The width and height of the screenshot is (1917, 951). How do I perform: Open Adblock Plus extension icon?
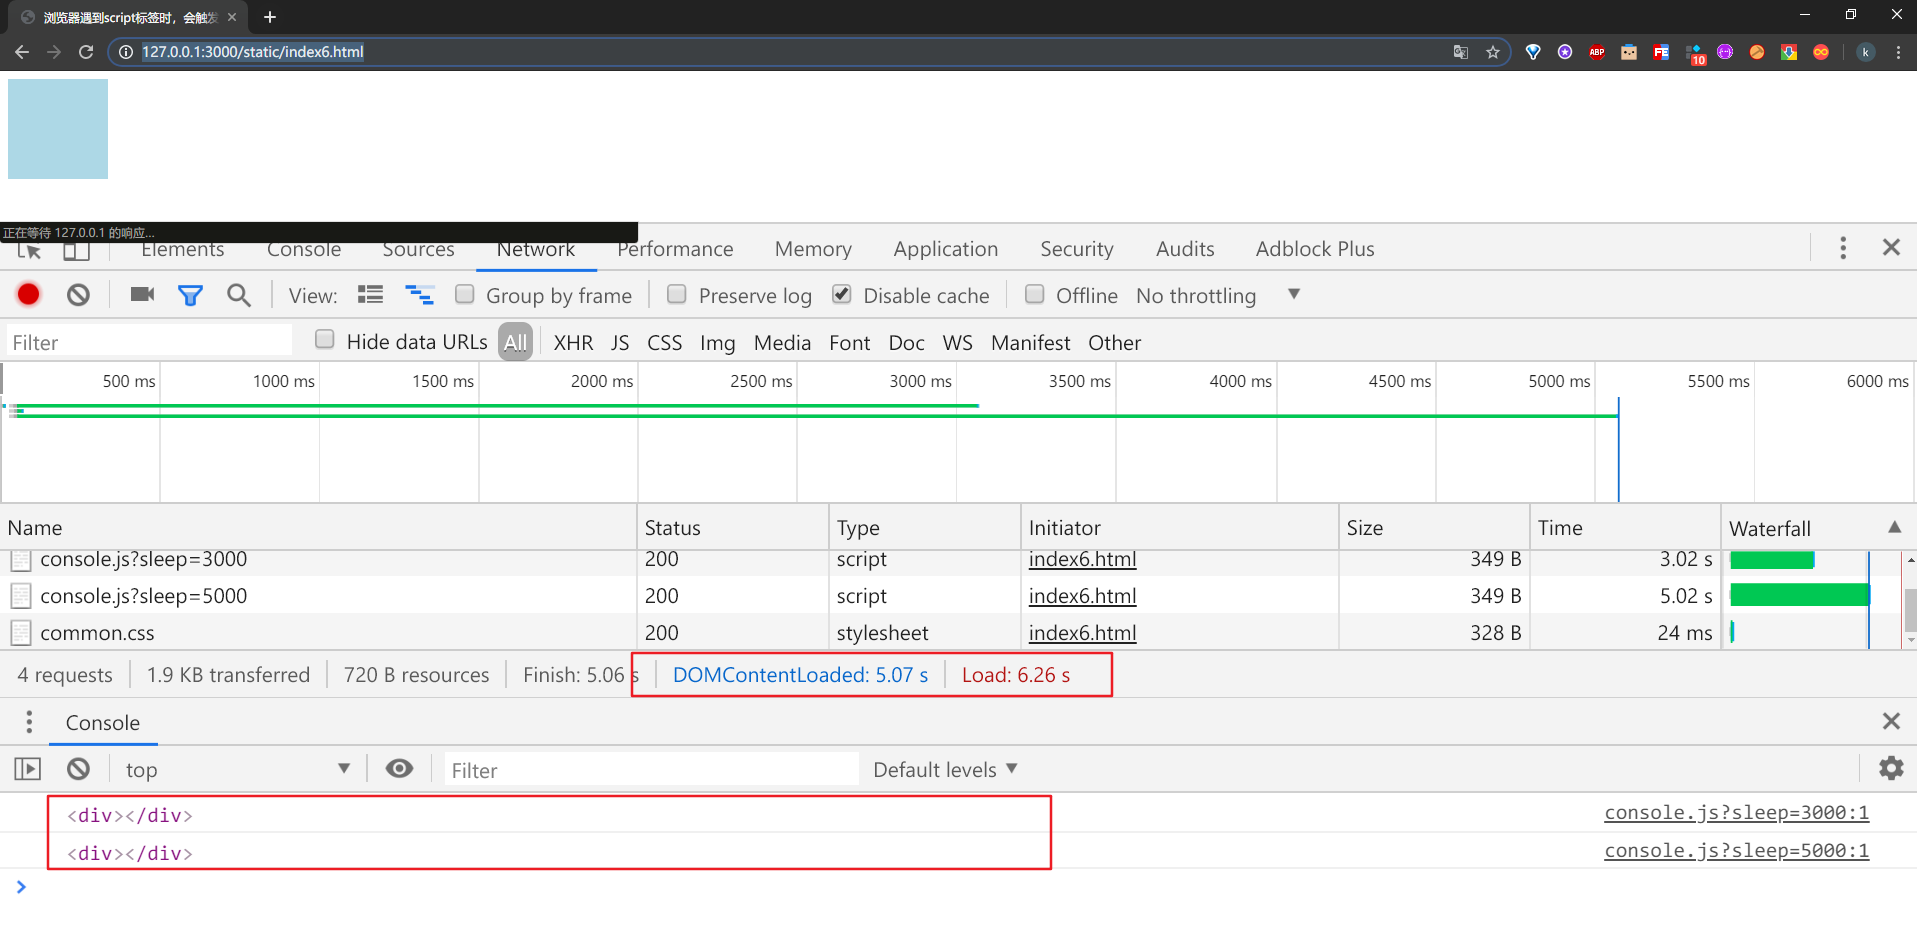click(x=1597, y=52)
